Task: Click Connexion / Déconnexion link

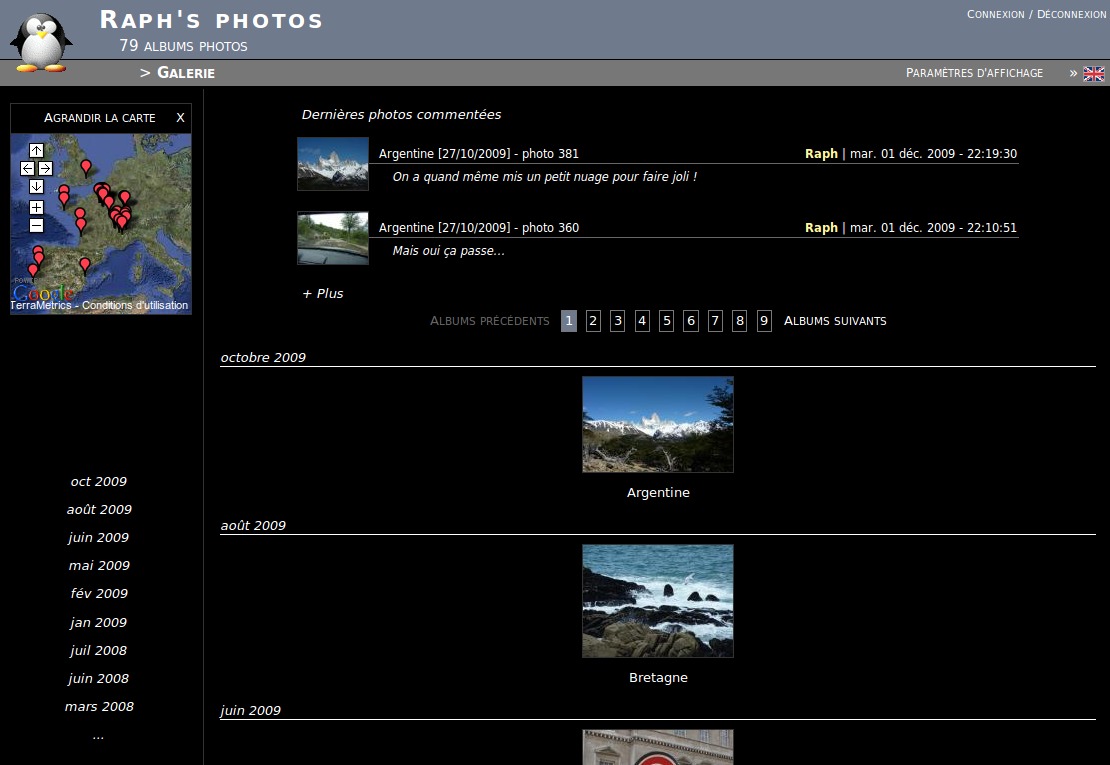Action: [x=1036, y=14]
